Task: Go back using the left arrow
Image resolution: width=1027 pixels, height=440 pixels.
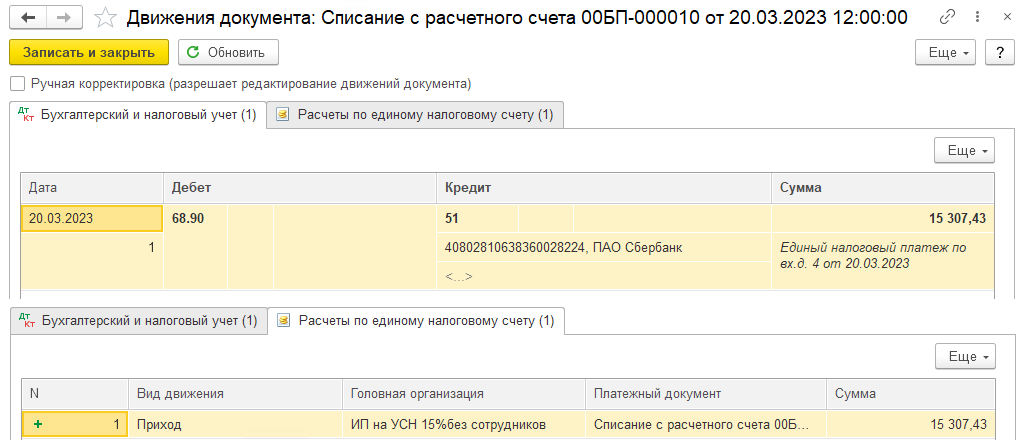Action: (x=27, y=18)
